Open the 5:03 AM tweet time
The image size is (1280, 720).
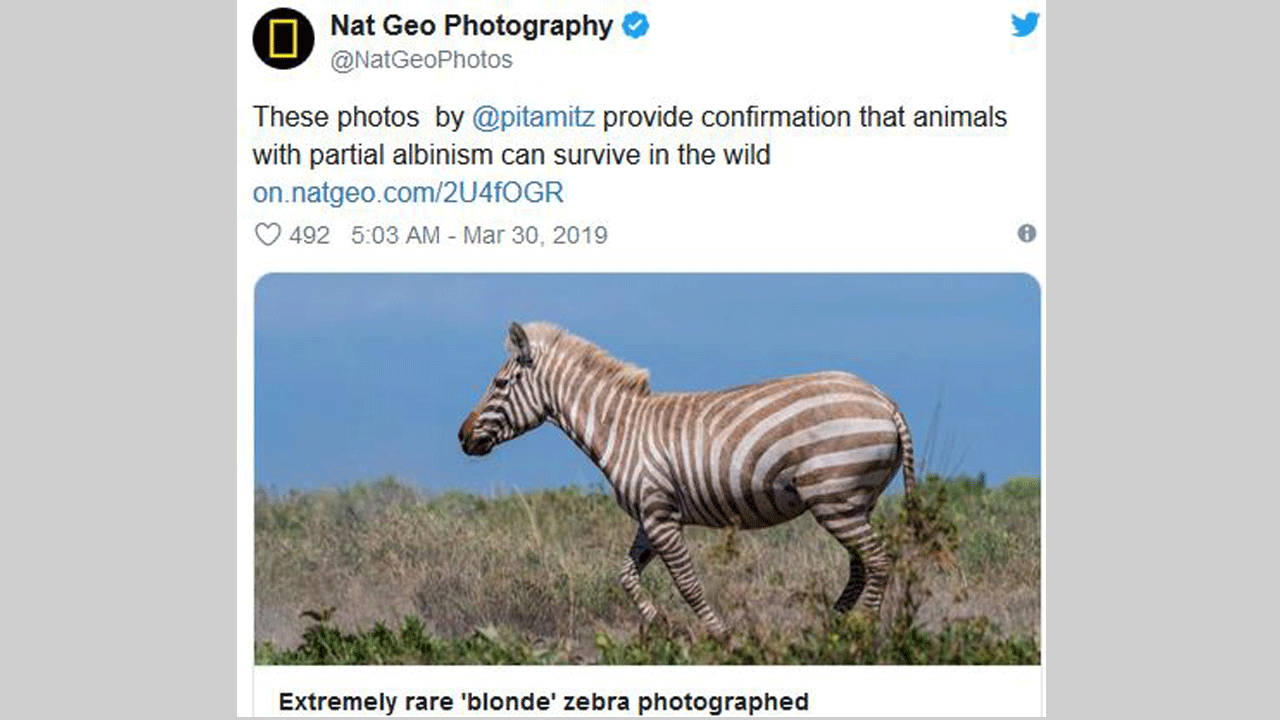pos(395,235)
